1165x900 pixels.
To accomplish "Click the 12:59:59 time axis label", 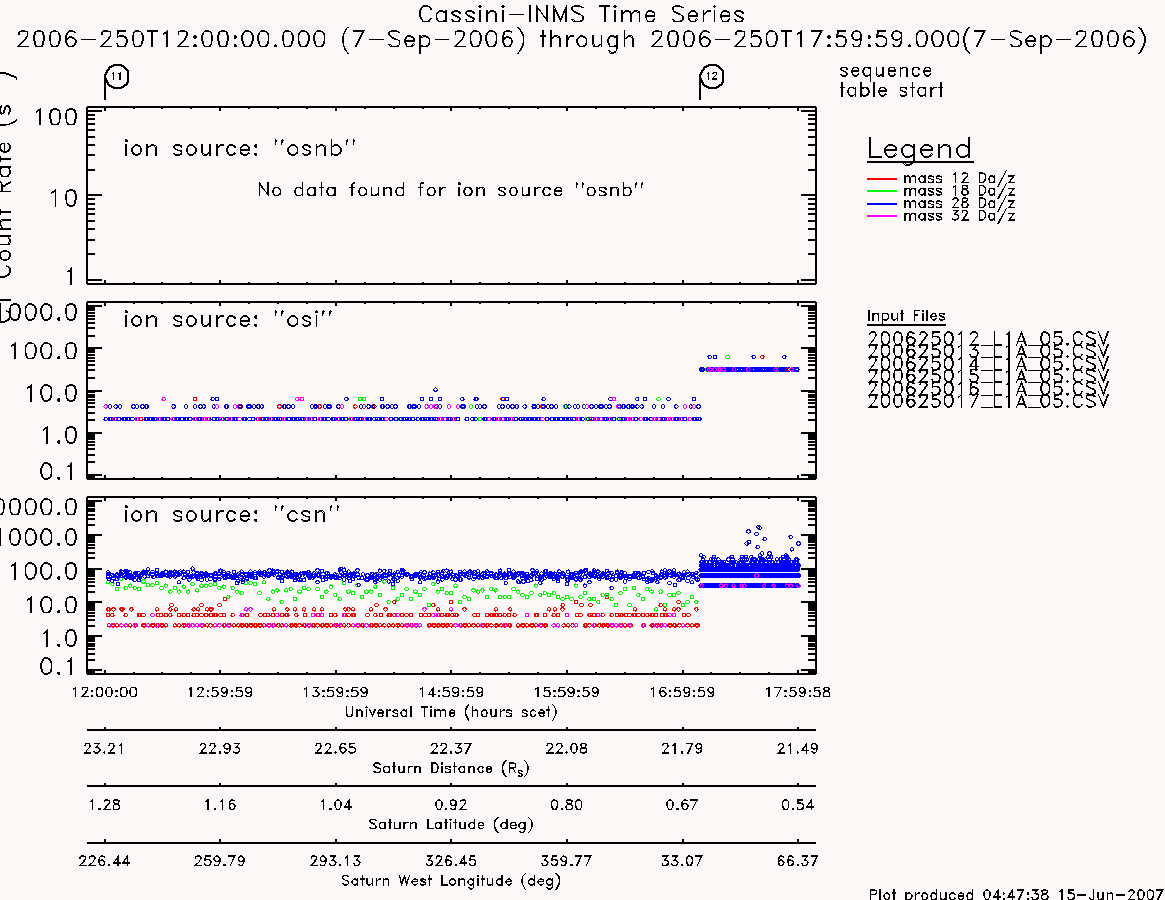I will point(220,692).
